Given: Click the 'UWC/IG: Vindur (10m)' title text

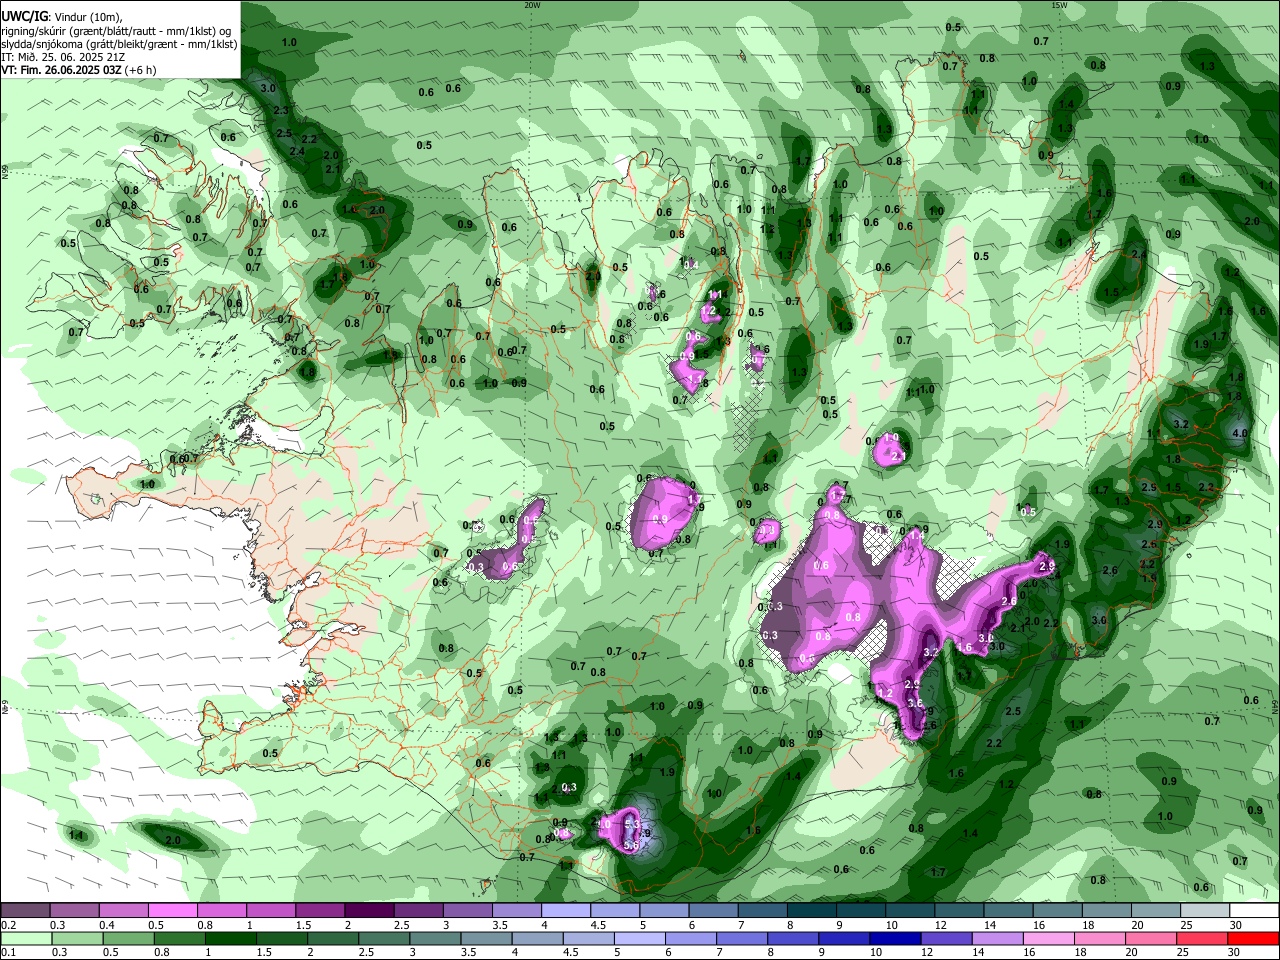Looking at the screenshot, I should click(x=61, y=16).
